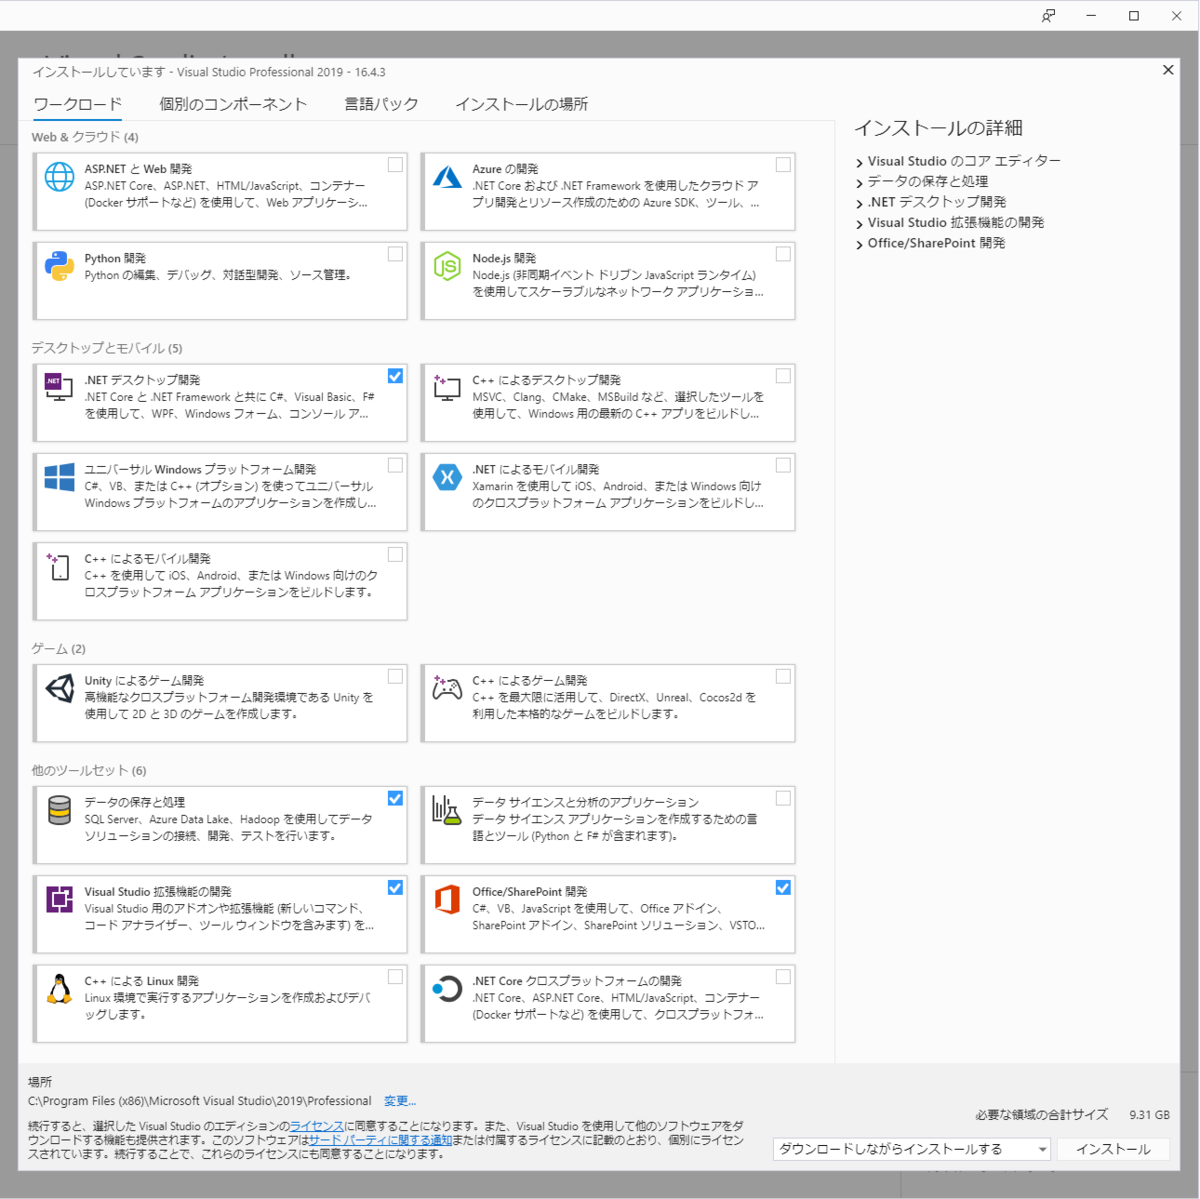The image size is (1200, 1199).
Task: Click the .NET desktop development monitor icon
Action: coord(59,387)
